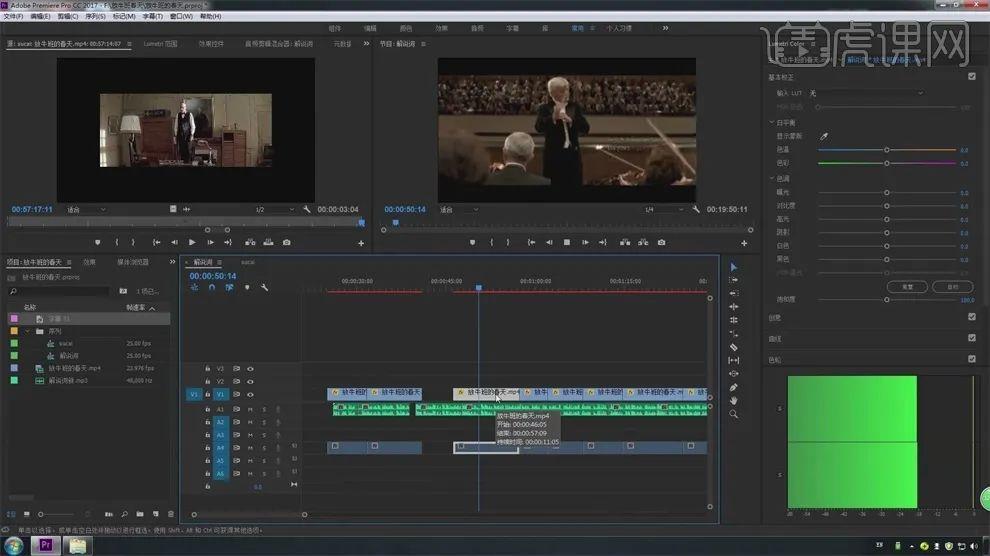Select the Razor tool

[734, 347]
